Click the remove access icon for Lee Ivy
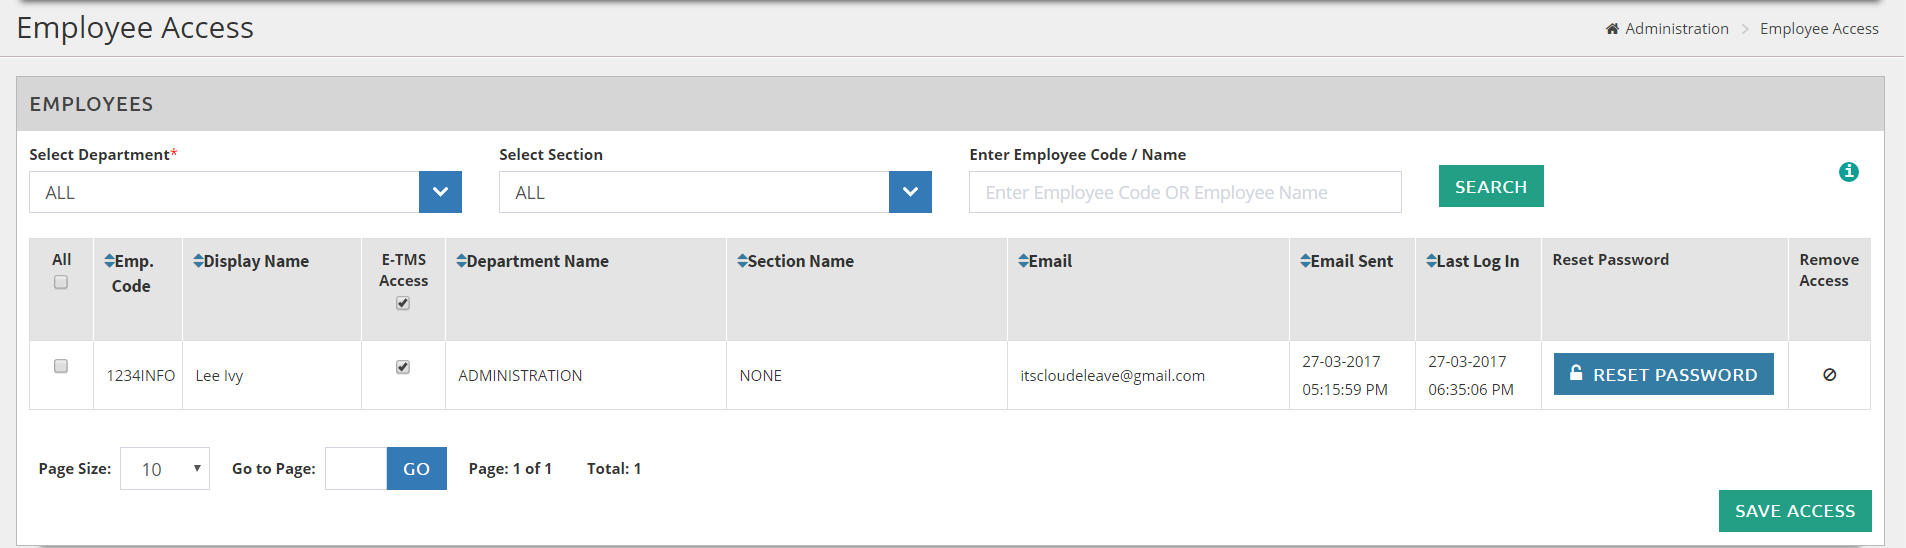The height and width of the screenshot is (548, 1906). (x=1829, y=375)
